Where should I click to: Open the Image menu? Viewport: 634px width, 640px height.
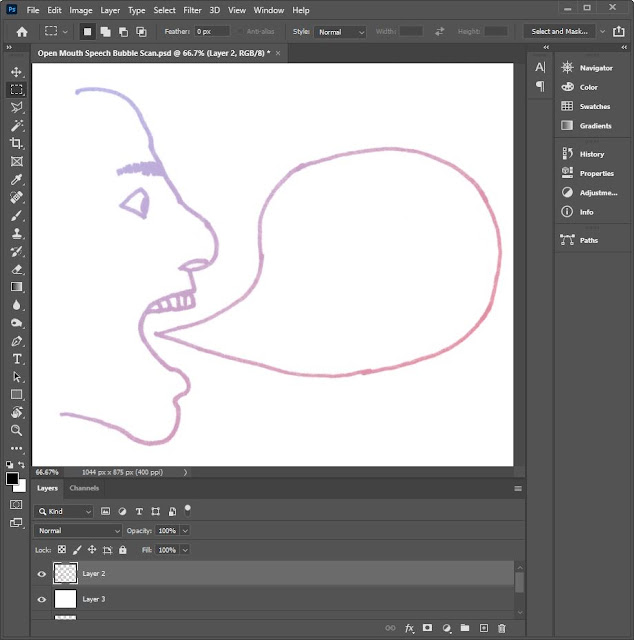[x=80, y=10]
